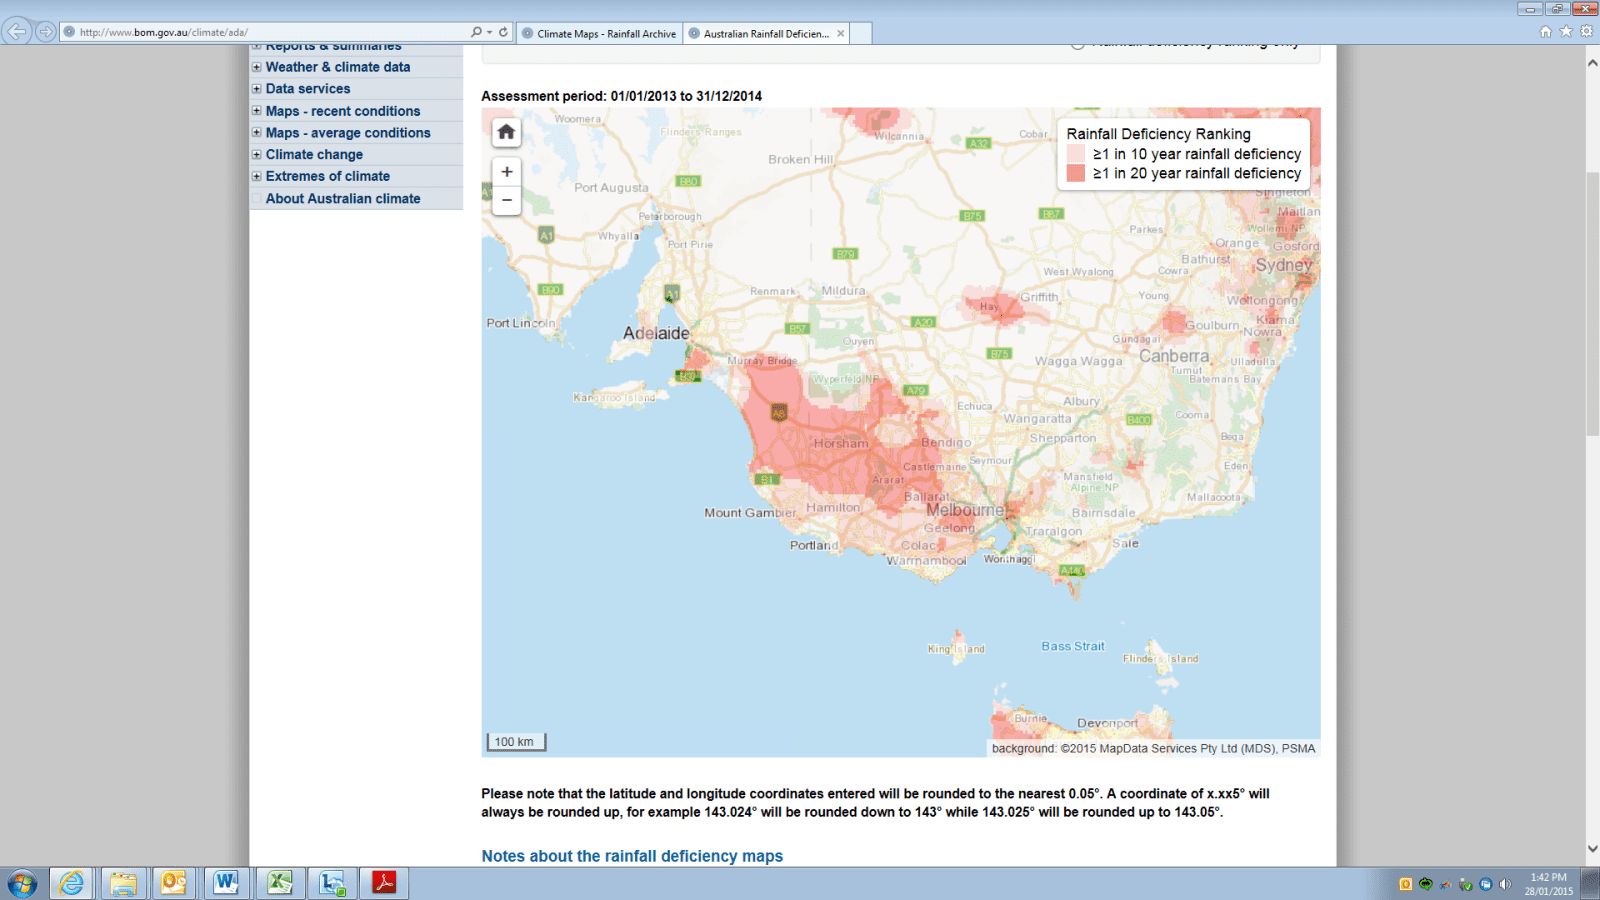The height and width of the screenshot is (900, 1600).
Task: Select Rainfall deficiency ranking only radio button
Action: [x=1077, y=44]
